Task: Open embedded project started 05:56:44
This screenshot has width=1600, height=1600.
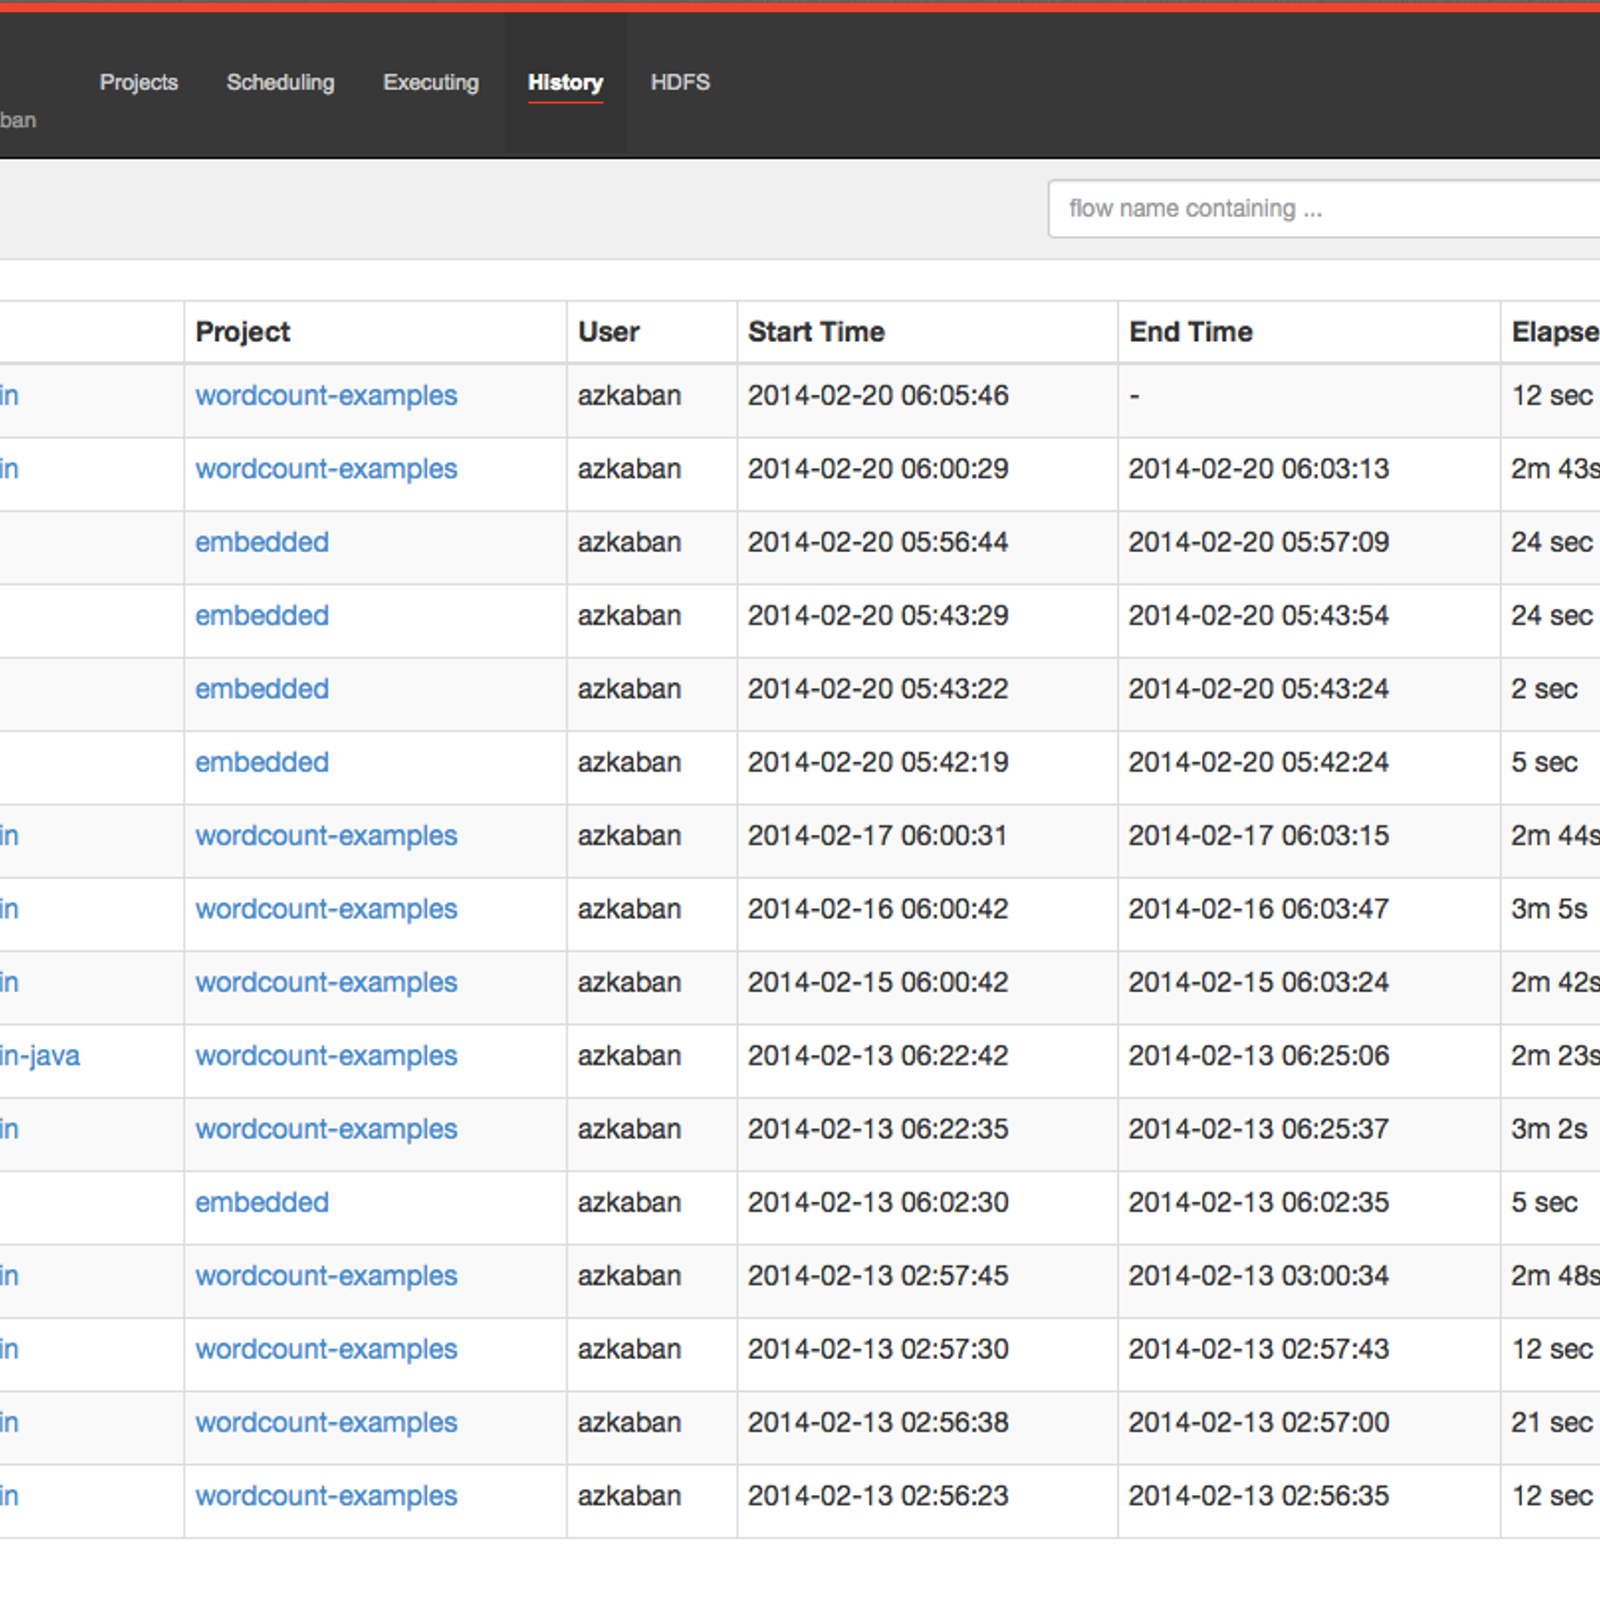Action: pos(262,542)
